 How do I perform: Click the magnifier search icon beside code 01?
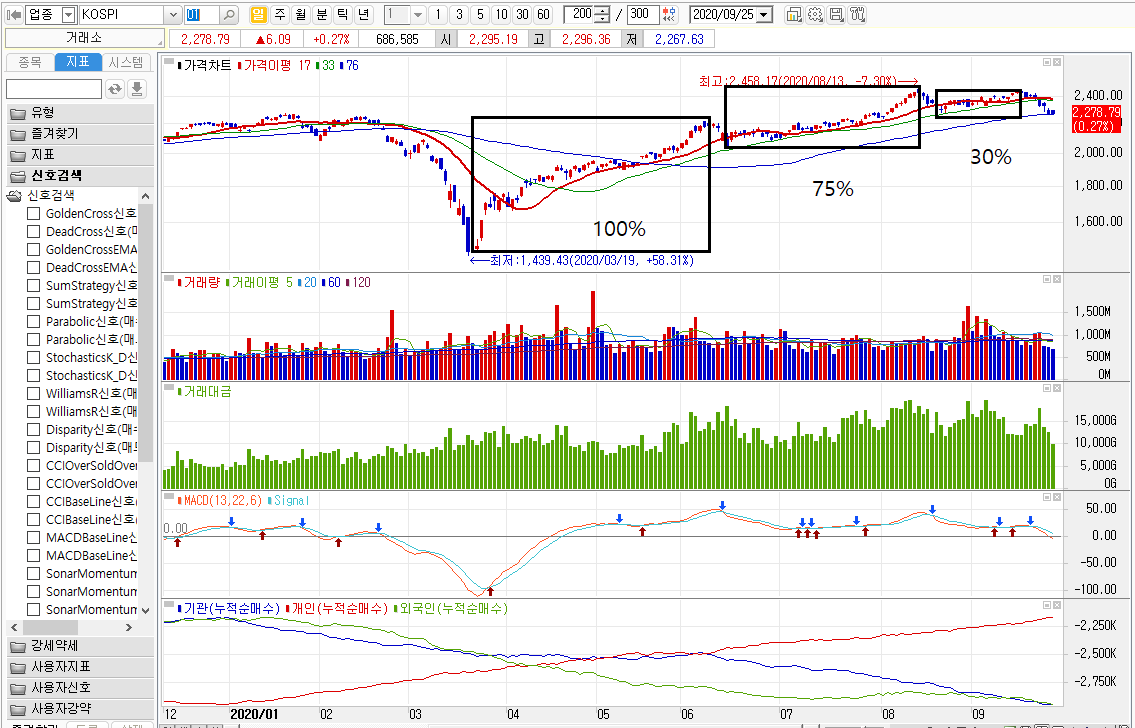(x=228, y=14)
